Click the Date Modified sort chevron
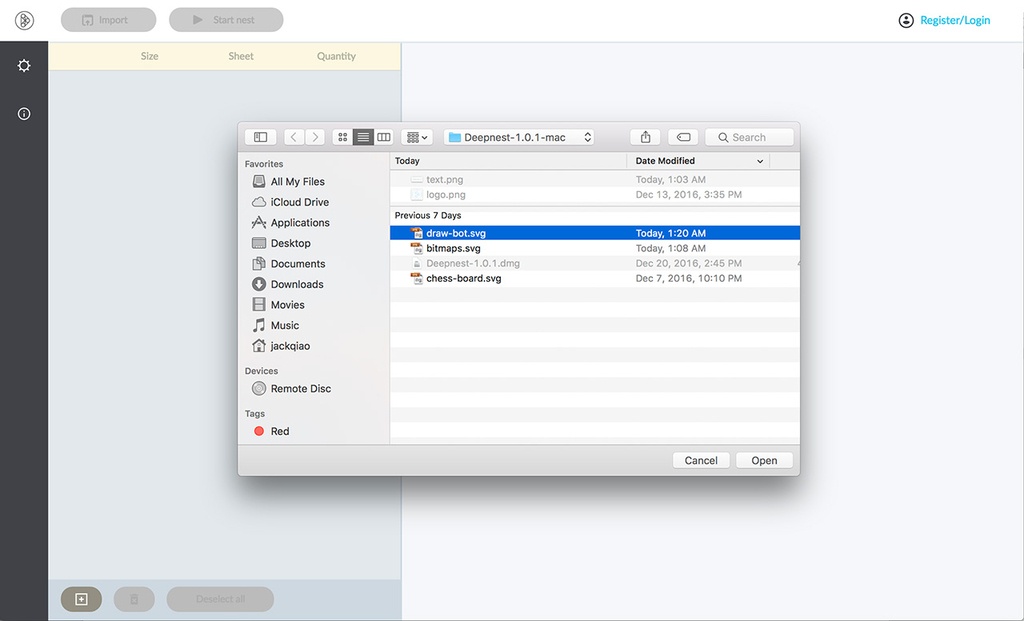This screenshot has width=1024, height=621. tap(760, 161)
